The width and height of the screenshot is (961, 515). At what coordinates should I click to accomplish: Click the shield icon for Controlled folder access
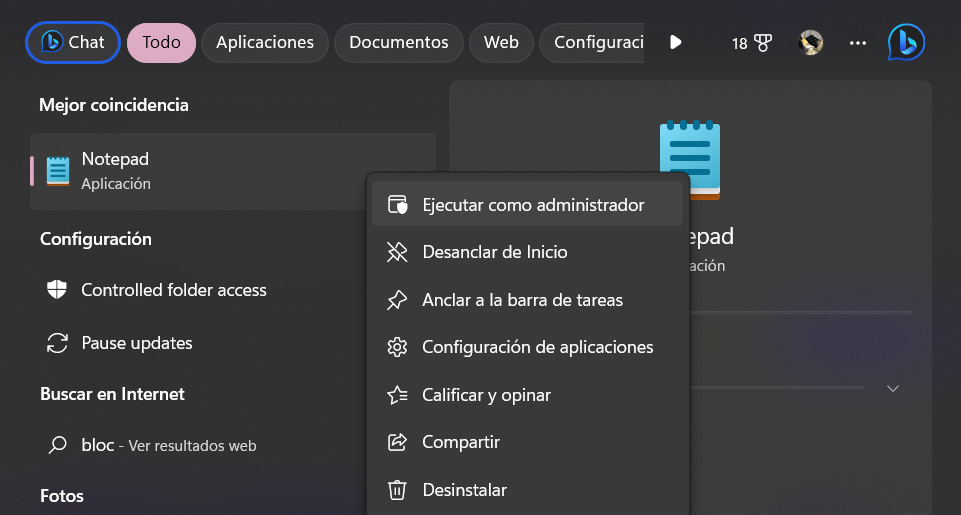[57, 290]
